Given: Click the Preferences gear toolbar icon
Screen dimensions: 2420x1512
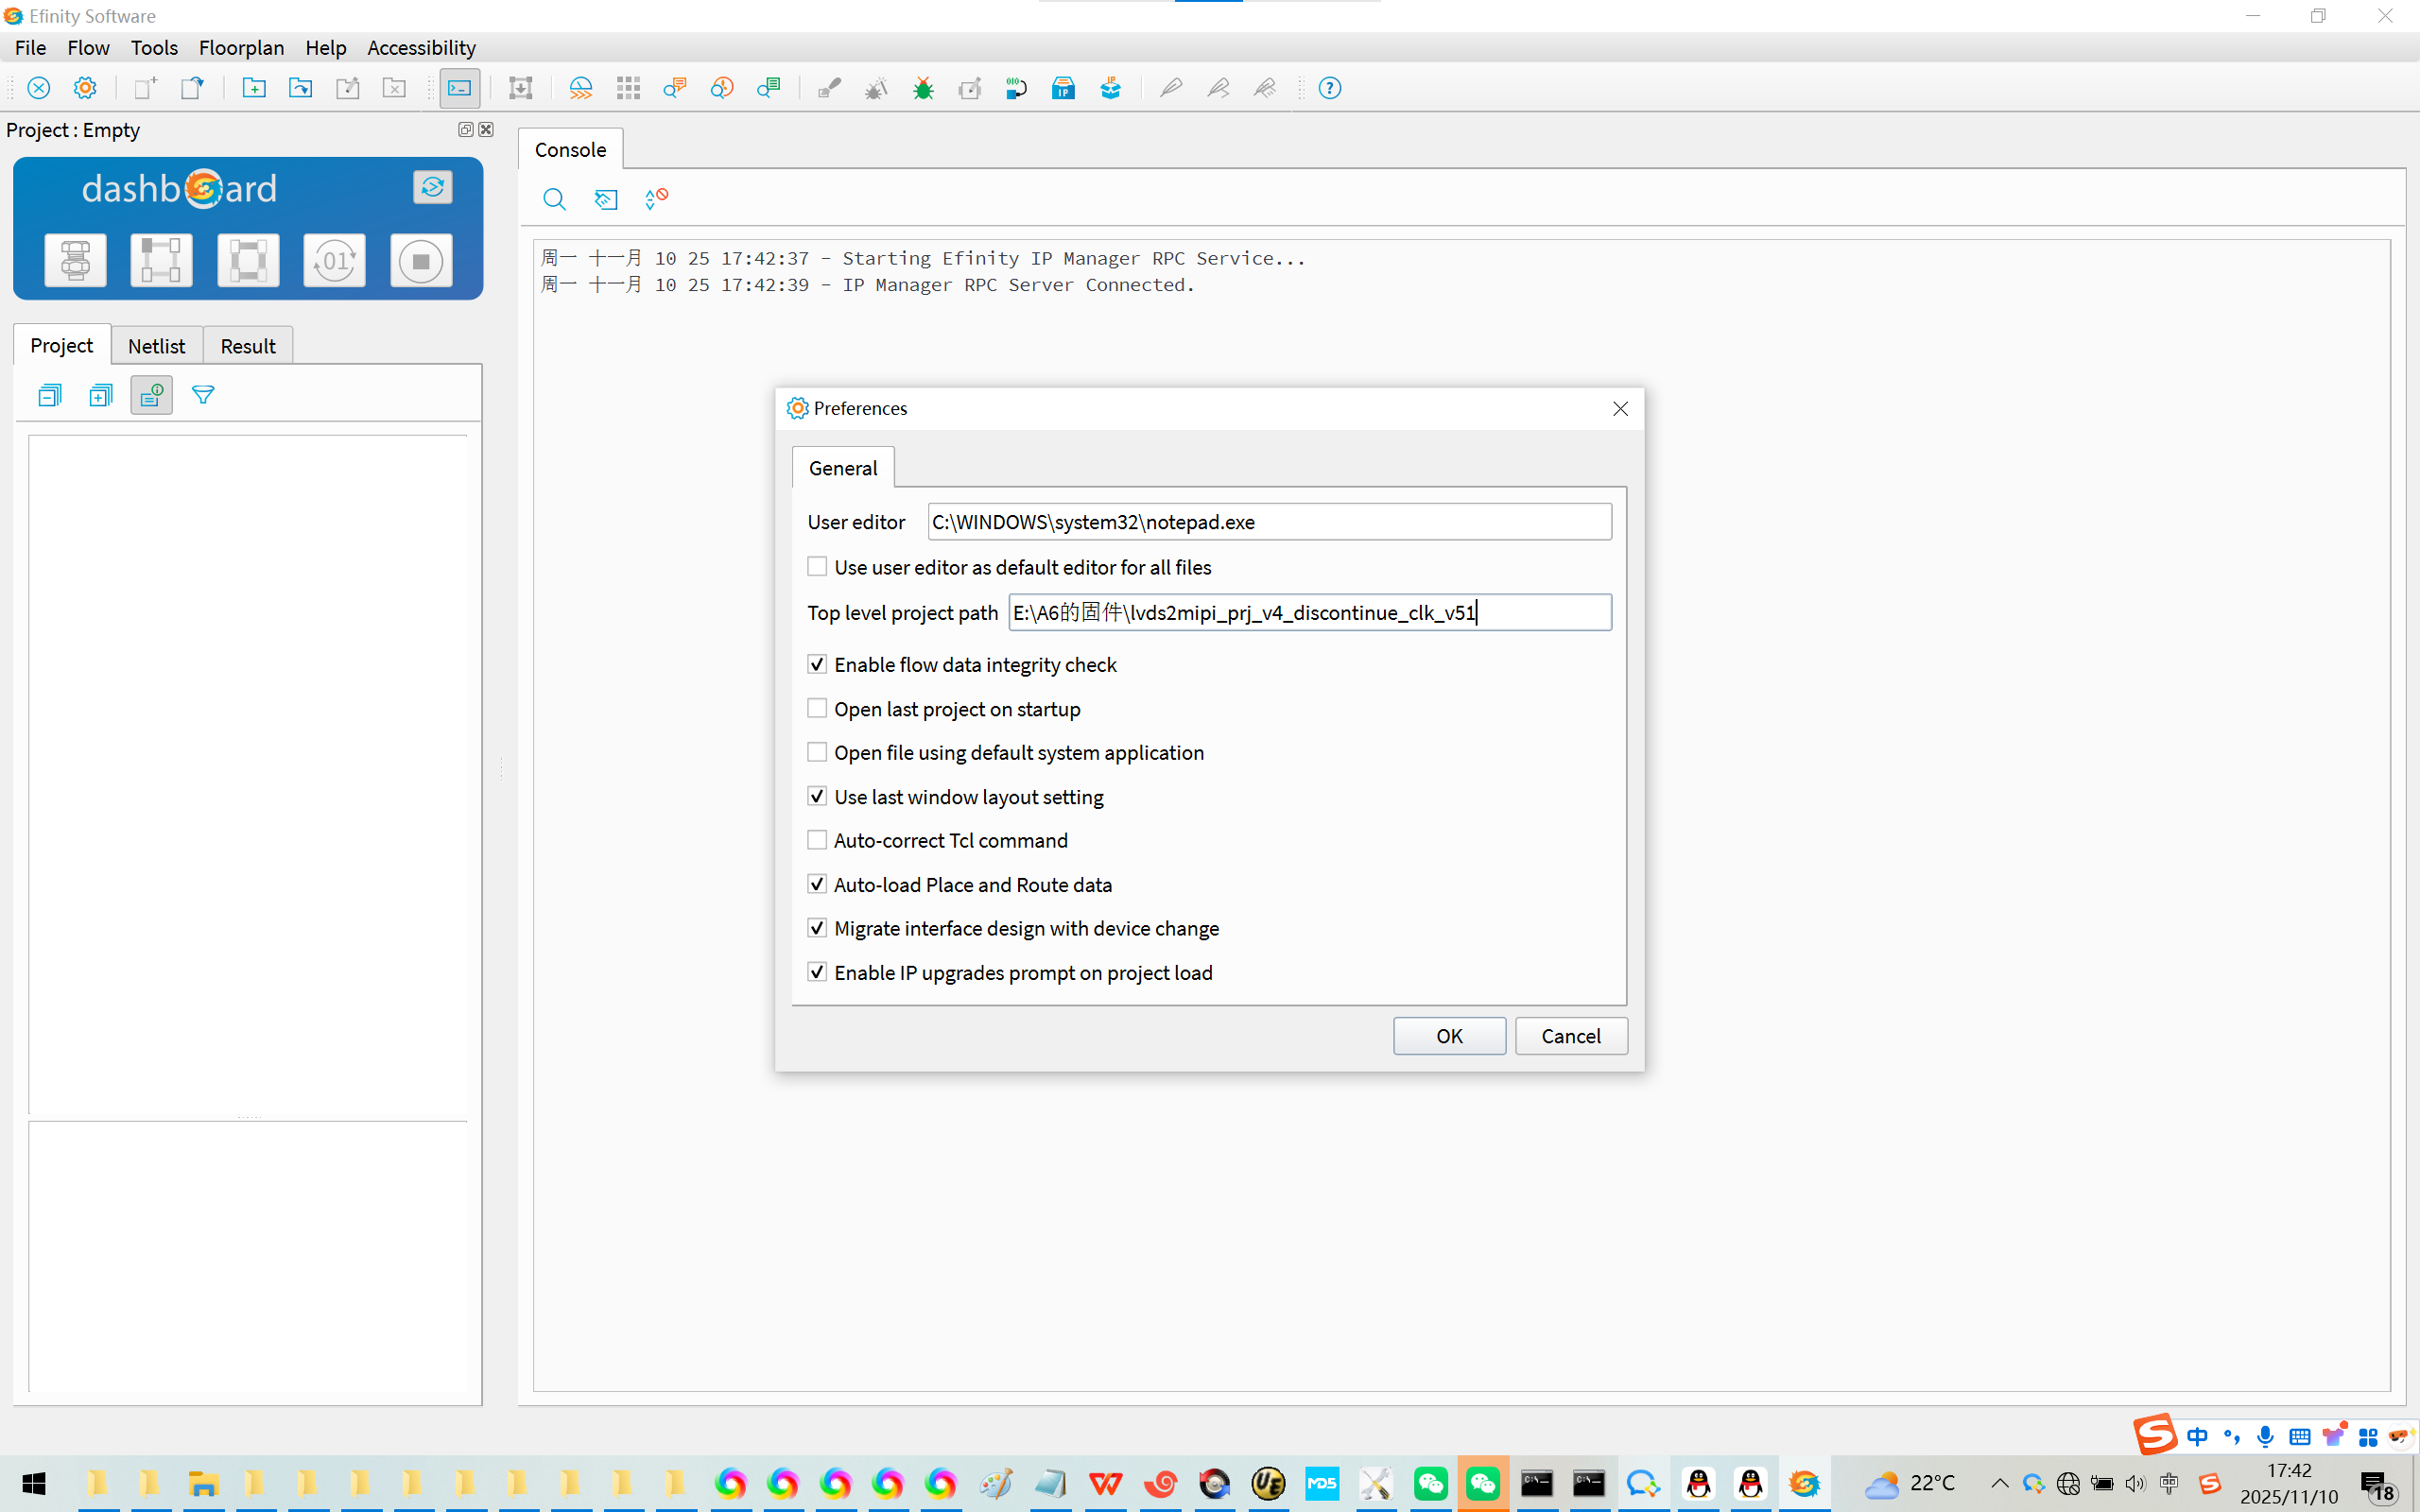Looking at the screenshot, I should 85,89.
